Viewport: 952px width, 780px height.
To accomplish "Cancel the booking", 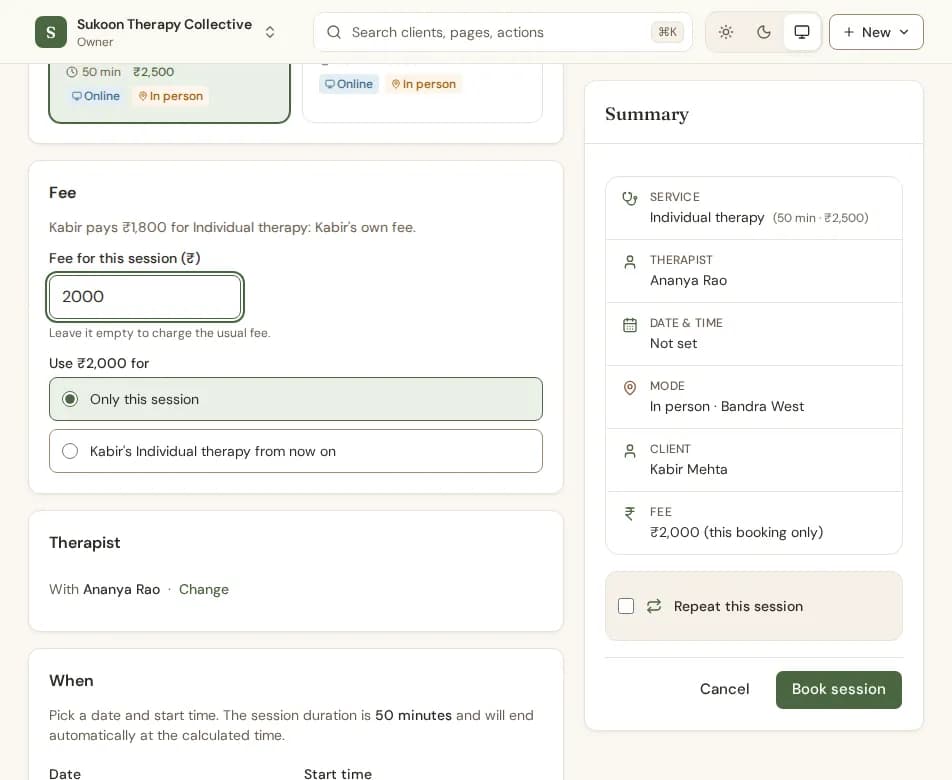I will [724, 689].
